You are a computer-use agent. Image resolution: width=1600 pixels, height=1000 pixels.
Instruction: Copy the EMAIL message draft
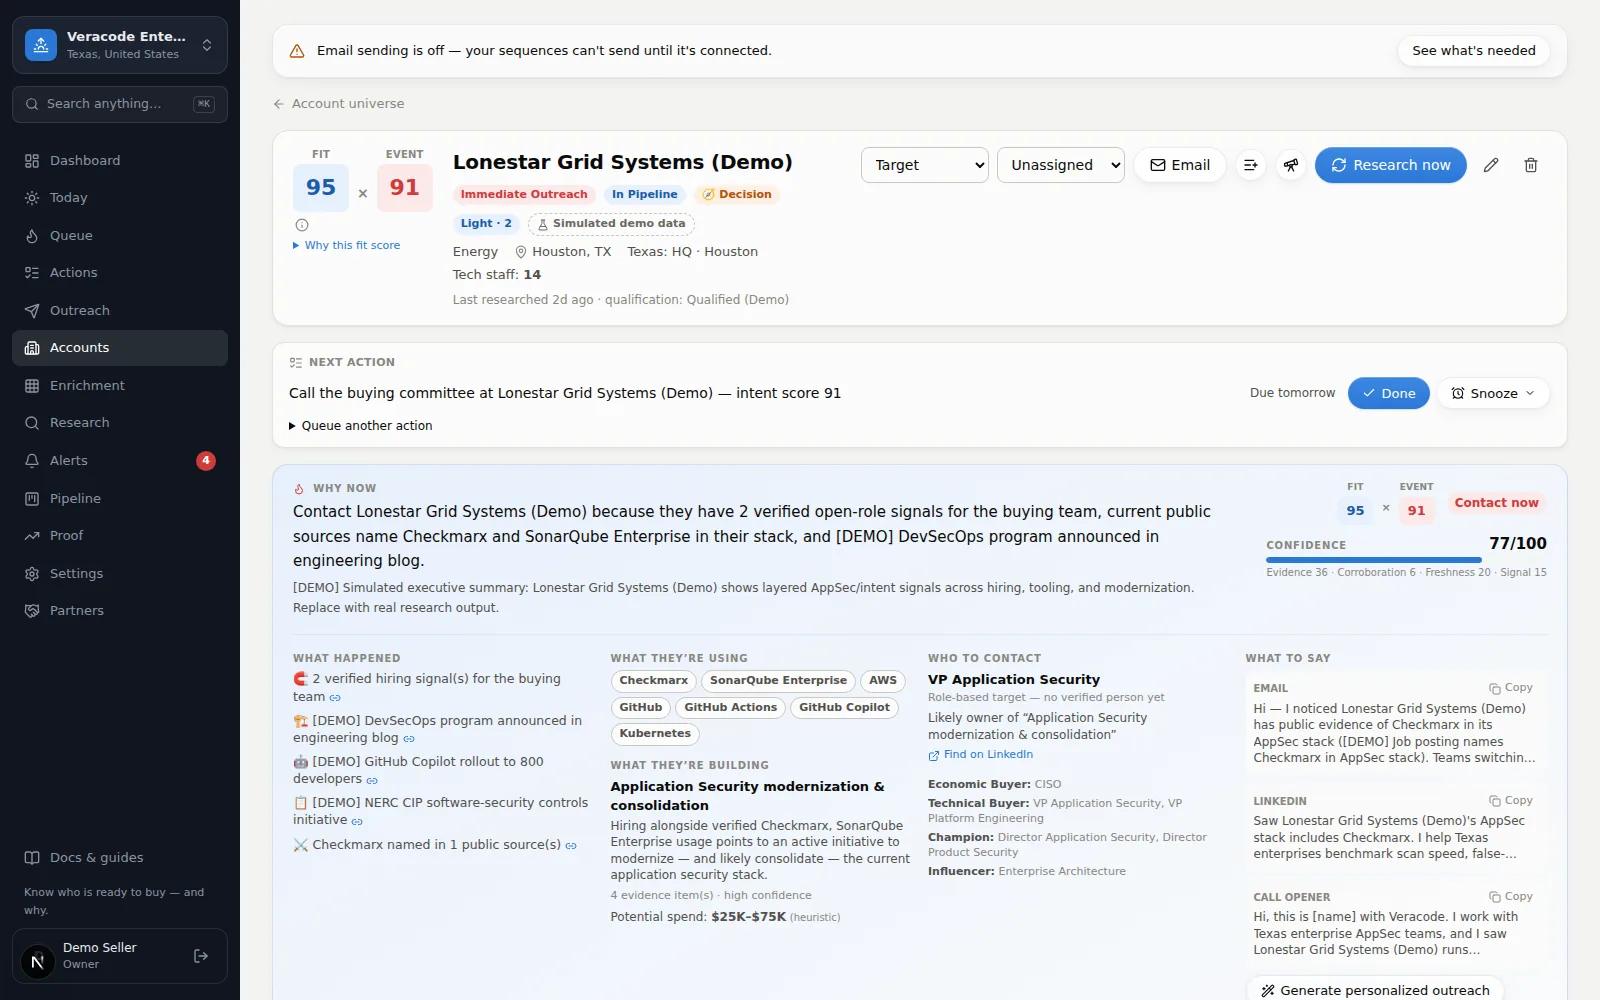[x=1511, y=688]
